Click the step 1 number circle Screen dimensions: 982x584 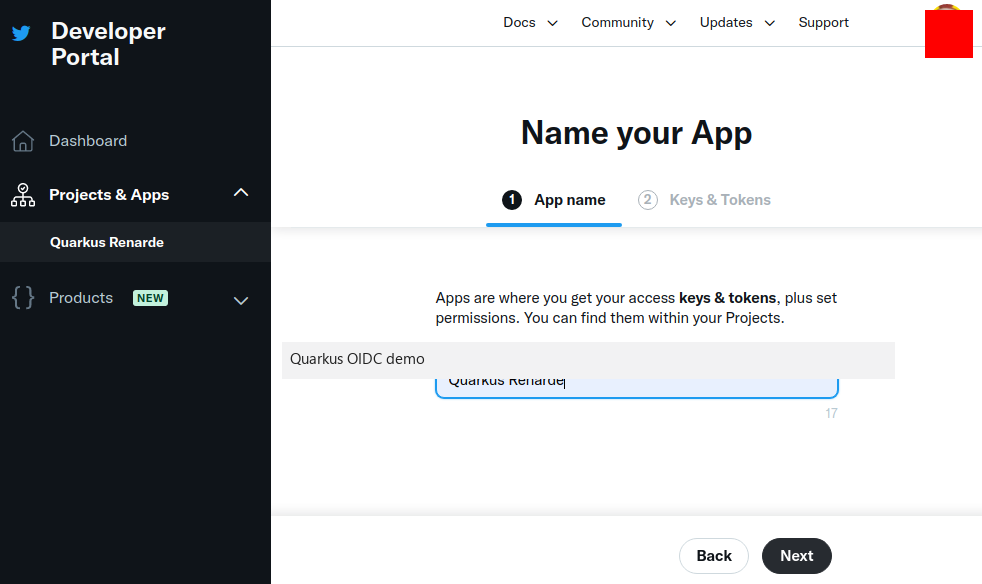(512, 200)
